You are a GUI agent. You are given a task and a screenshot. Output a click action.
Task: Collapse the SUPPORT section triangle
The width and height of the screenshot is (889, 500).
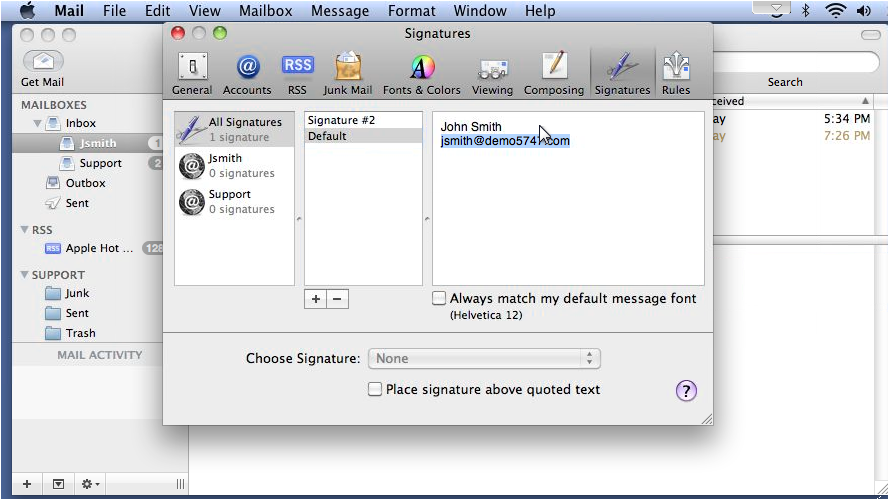(x=24, y=274)
